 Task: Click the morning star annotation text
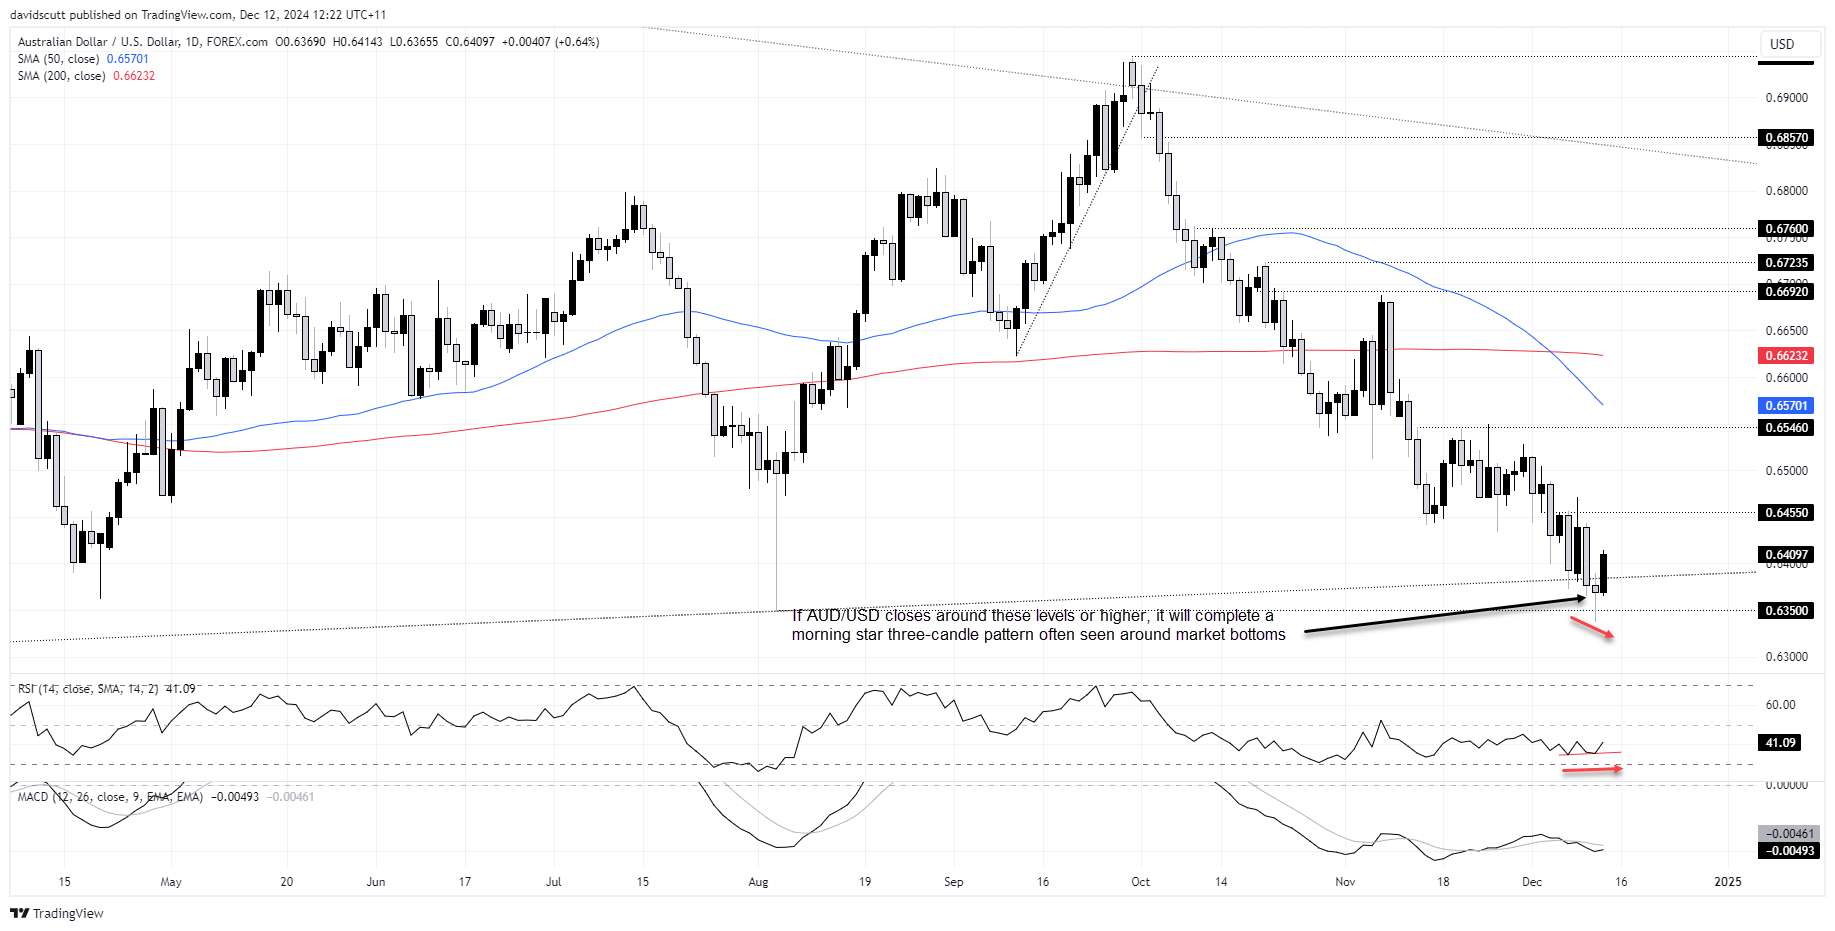[x=1038, y=625]
